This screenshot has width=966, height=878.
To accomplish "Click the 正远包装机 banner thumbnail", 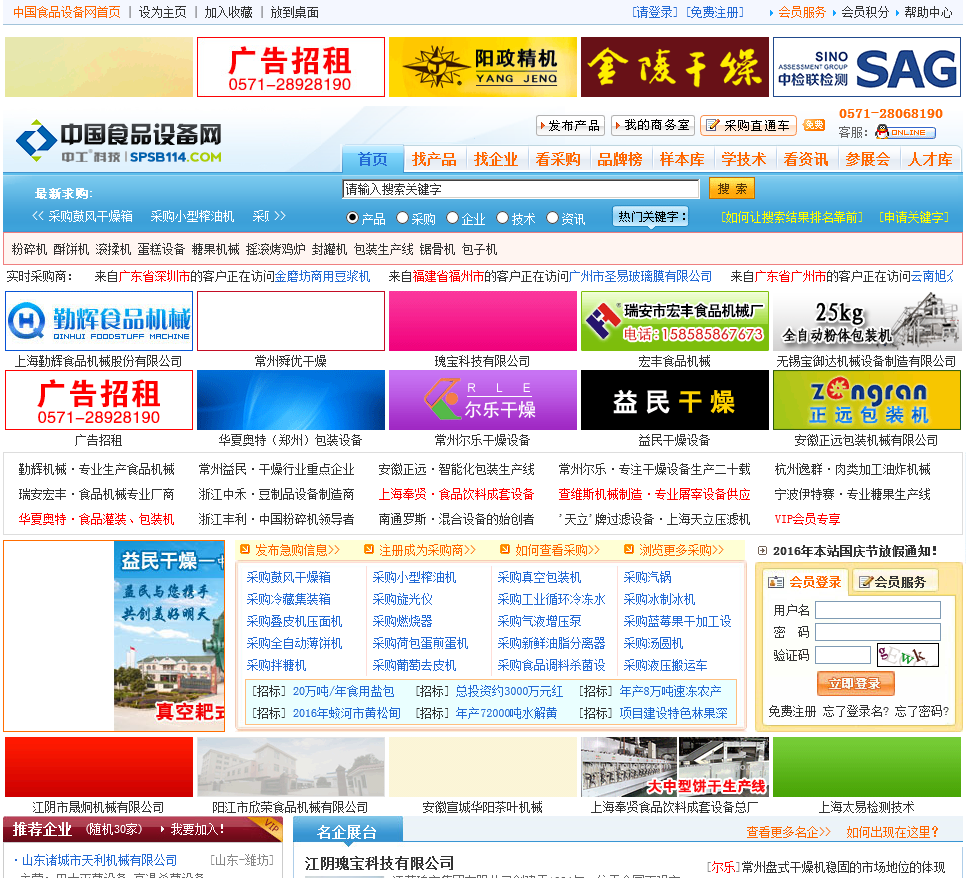I will pos(866,400).
